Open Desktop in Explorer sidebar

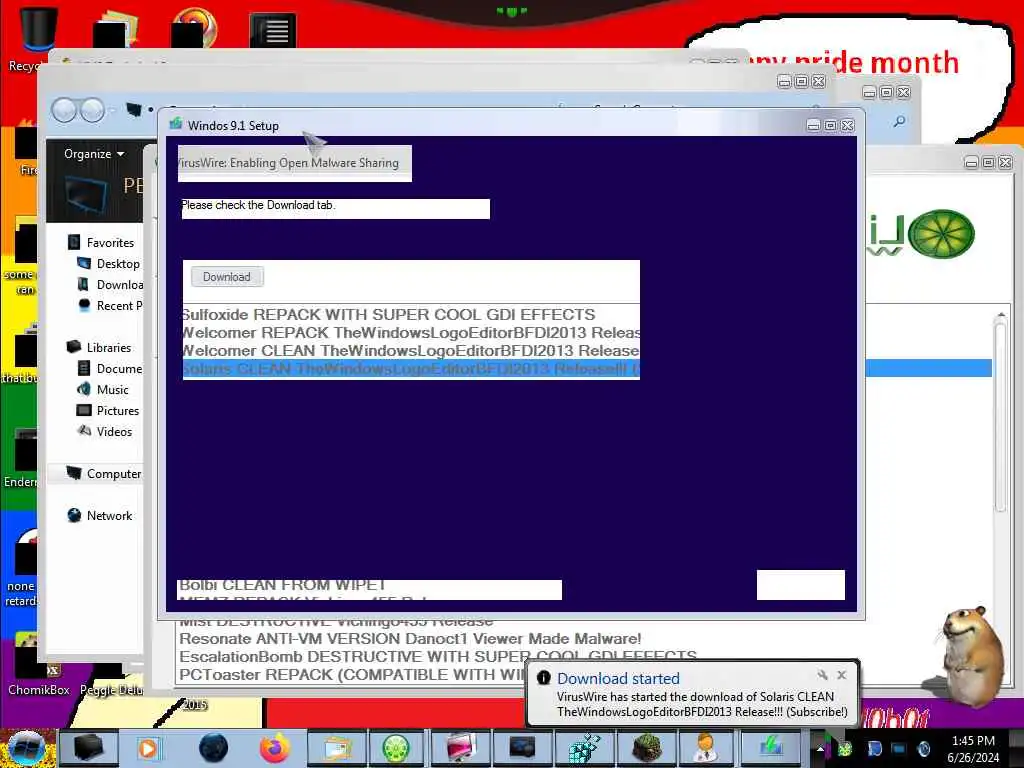(x=108, y=263)
